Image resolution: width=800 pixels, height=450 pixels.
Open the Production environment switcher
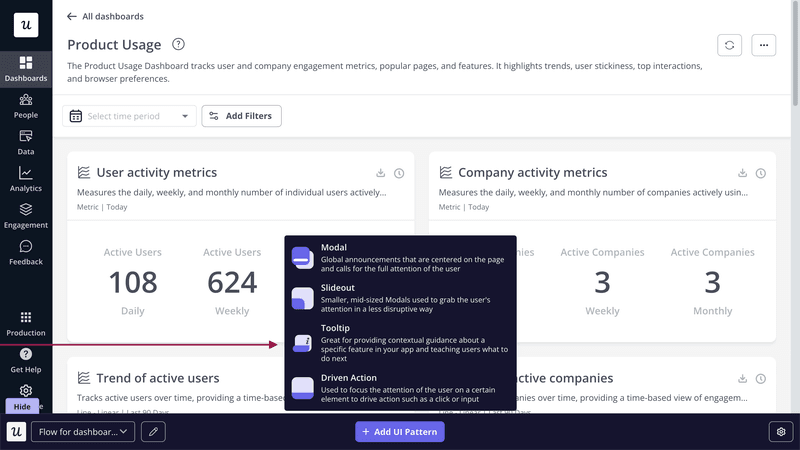click(x=25, y=323)
